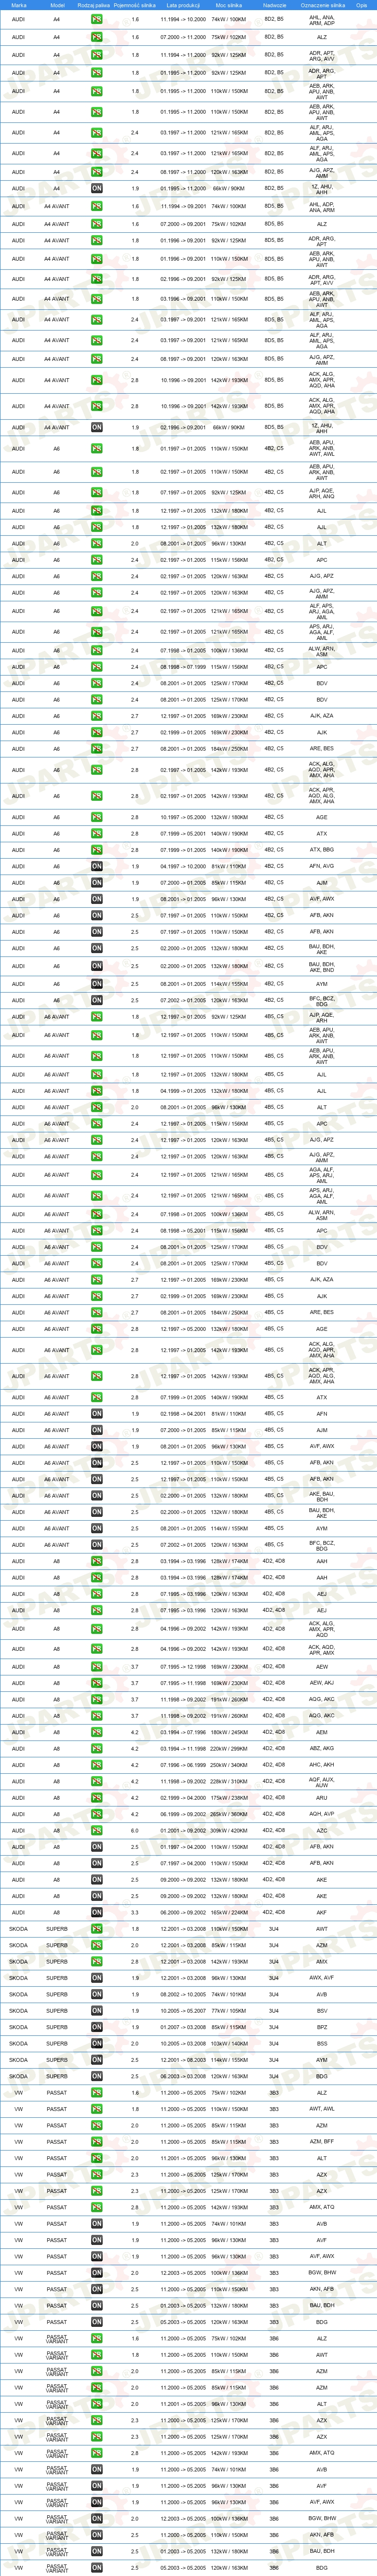
Task: Click the PB icon in the Passat Variant AMX, ATQ row
Action: (97, 2452)
